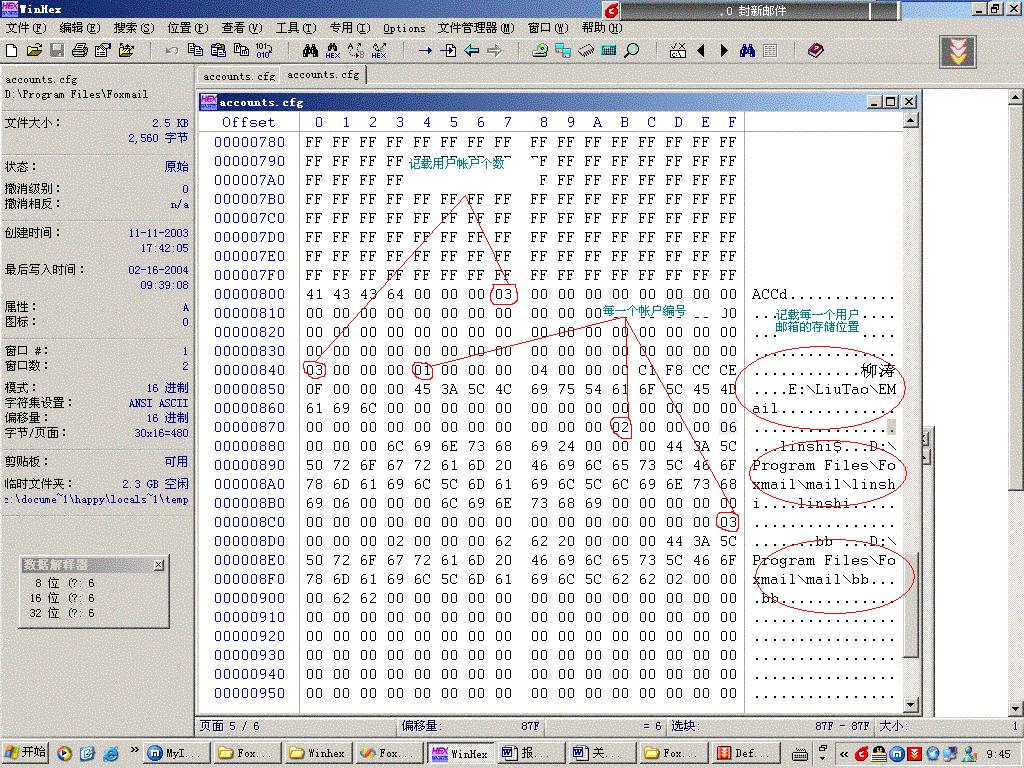The width and height of the screenshot is (1024, 768).
Task: Open the Options menu
Action: [404, 28]
